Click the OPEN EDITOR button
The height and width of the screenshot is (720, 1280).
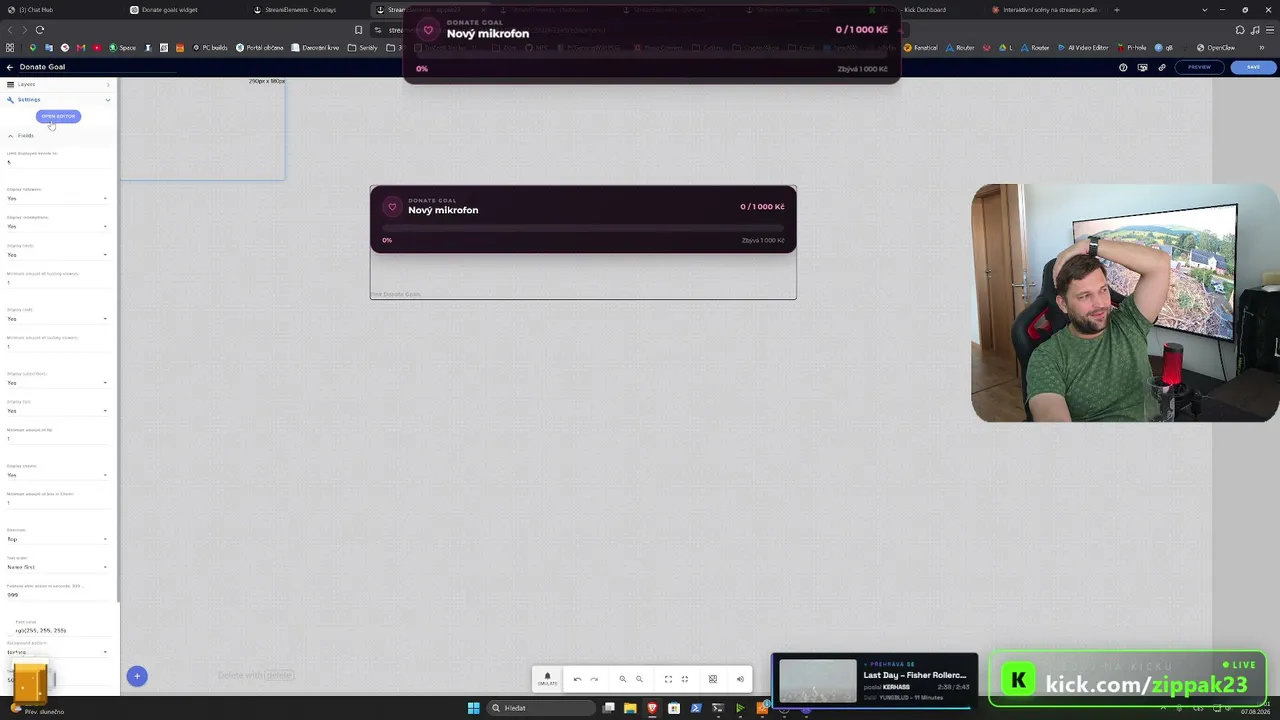[x=58, y=116]
